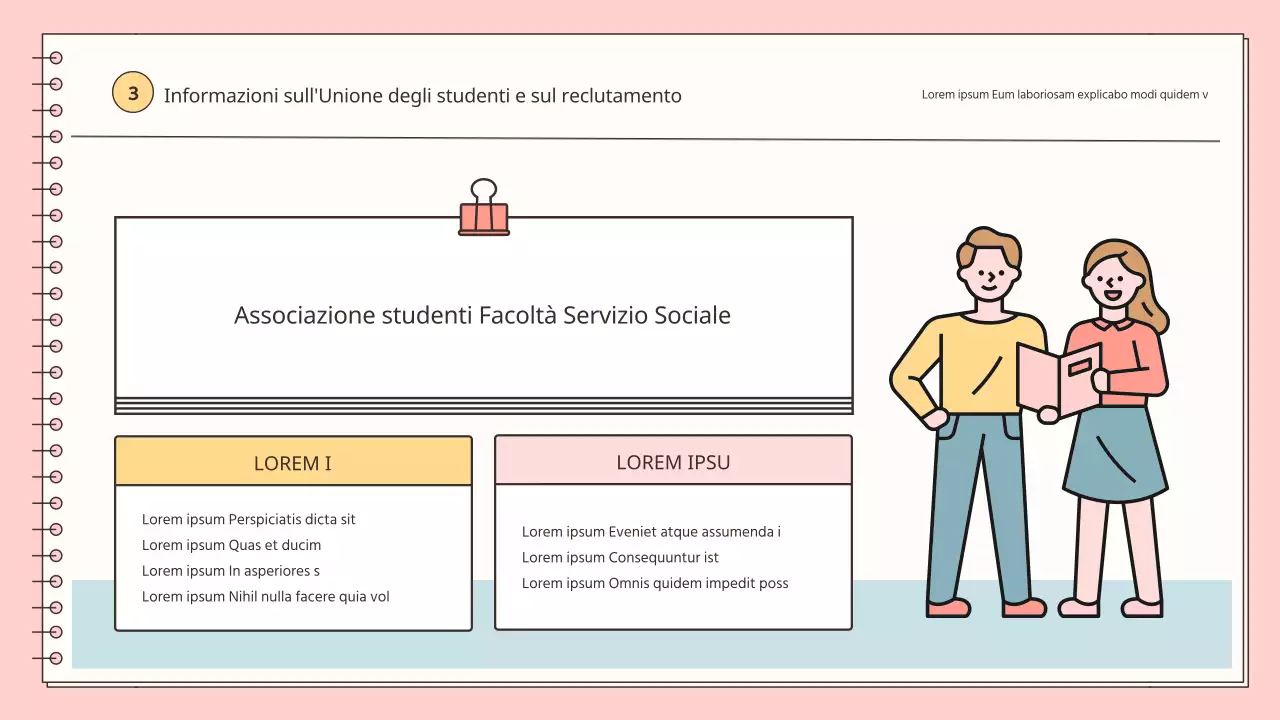Click the 'Lorem ipsum Nihil nulla facere' line
1280x720 pixels.
click(x=265, y=597)
